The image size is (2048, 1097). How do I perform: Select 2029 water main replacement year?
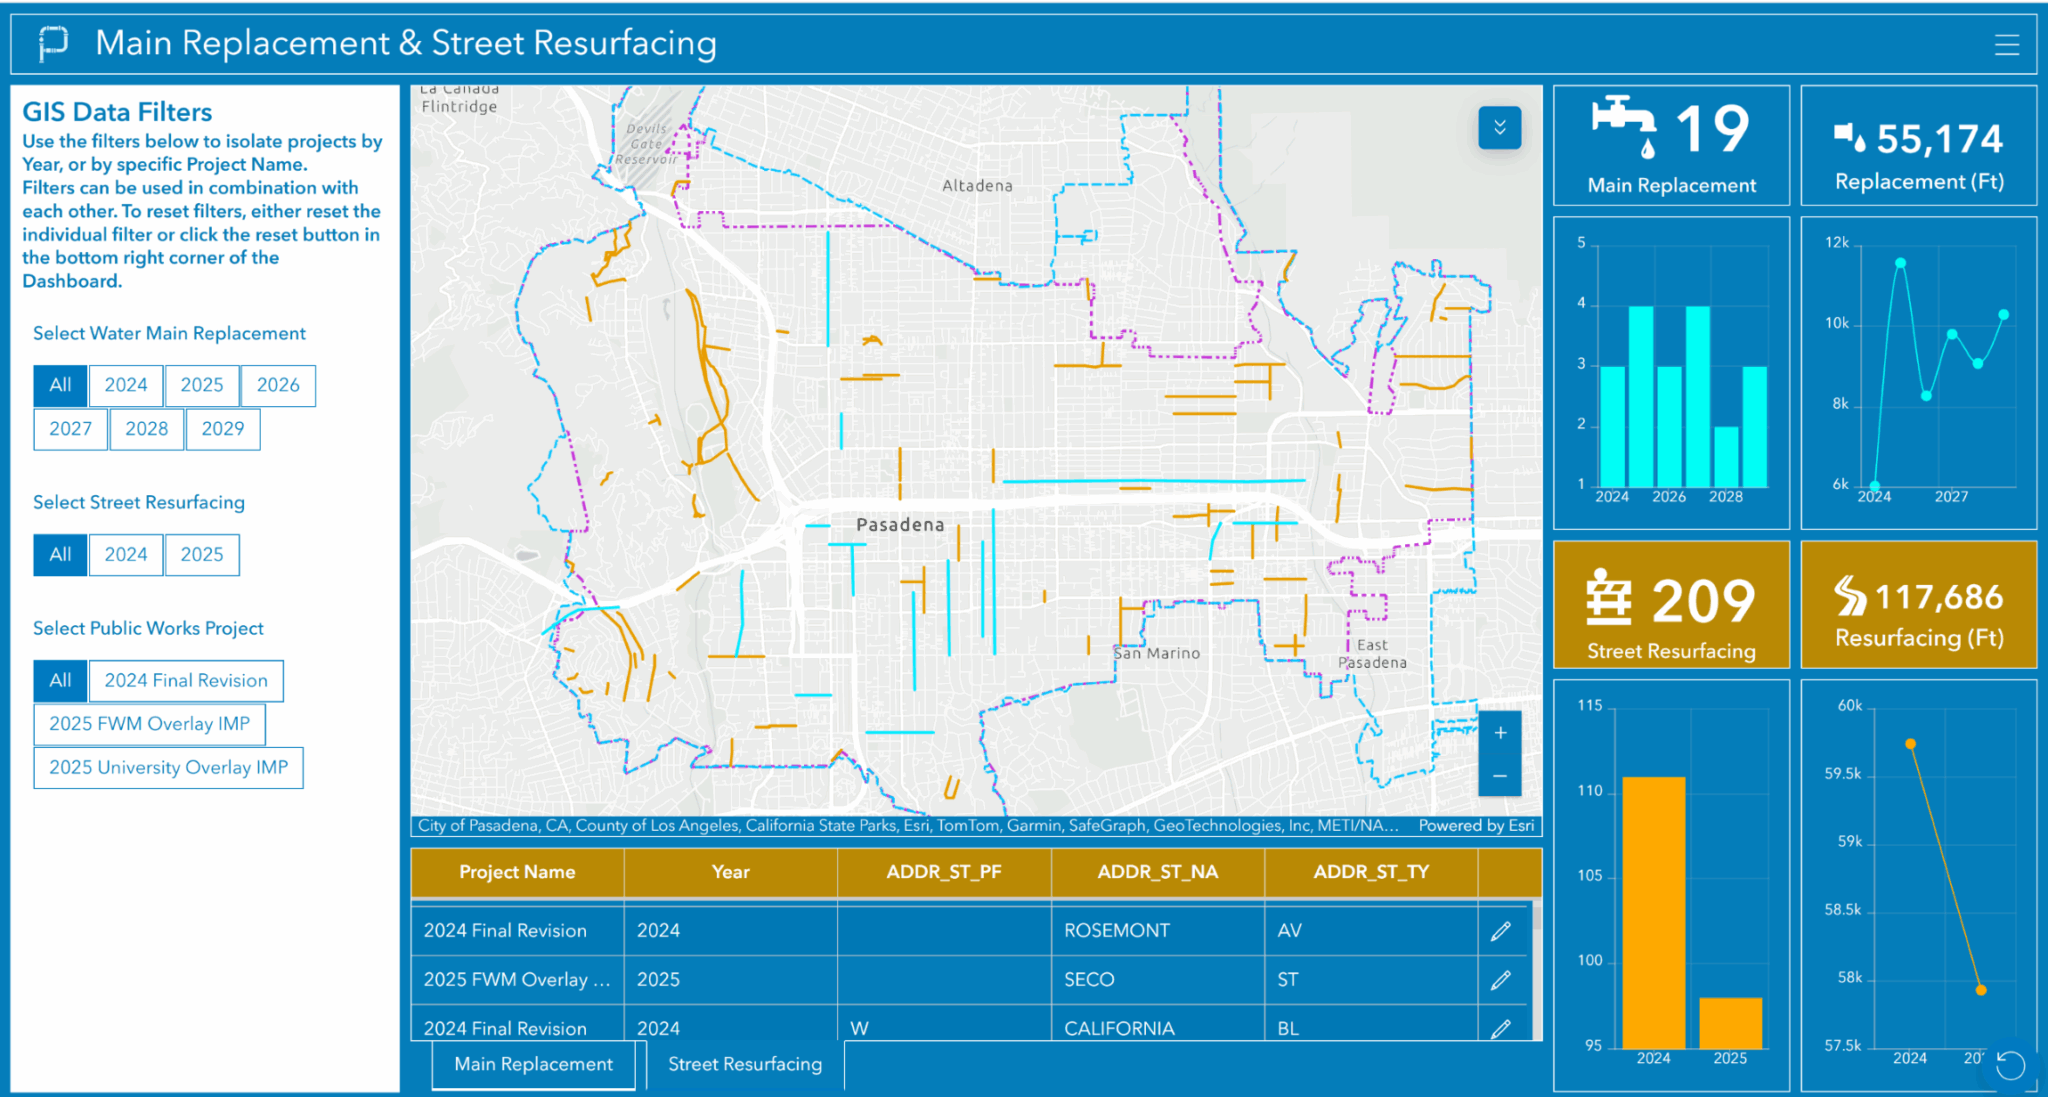(222, 429)
